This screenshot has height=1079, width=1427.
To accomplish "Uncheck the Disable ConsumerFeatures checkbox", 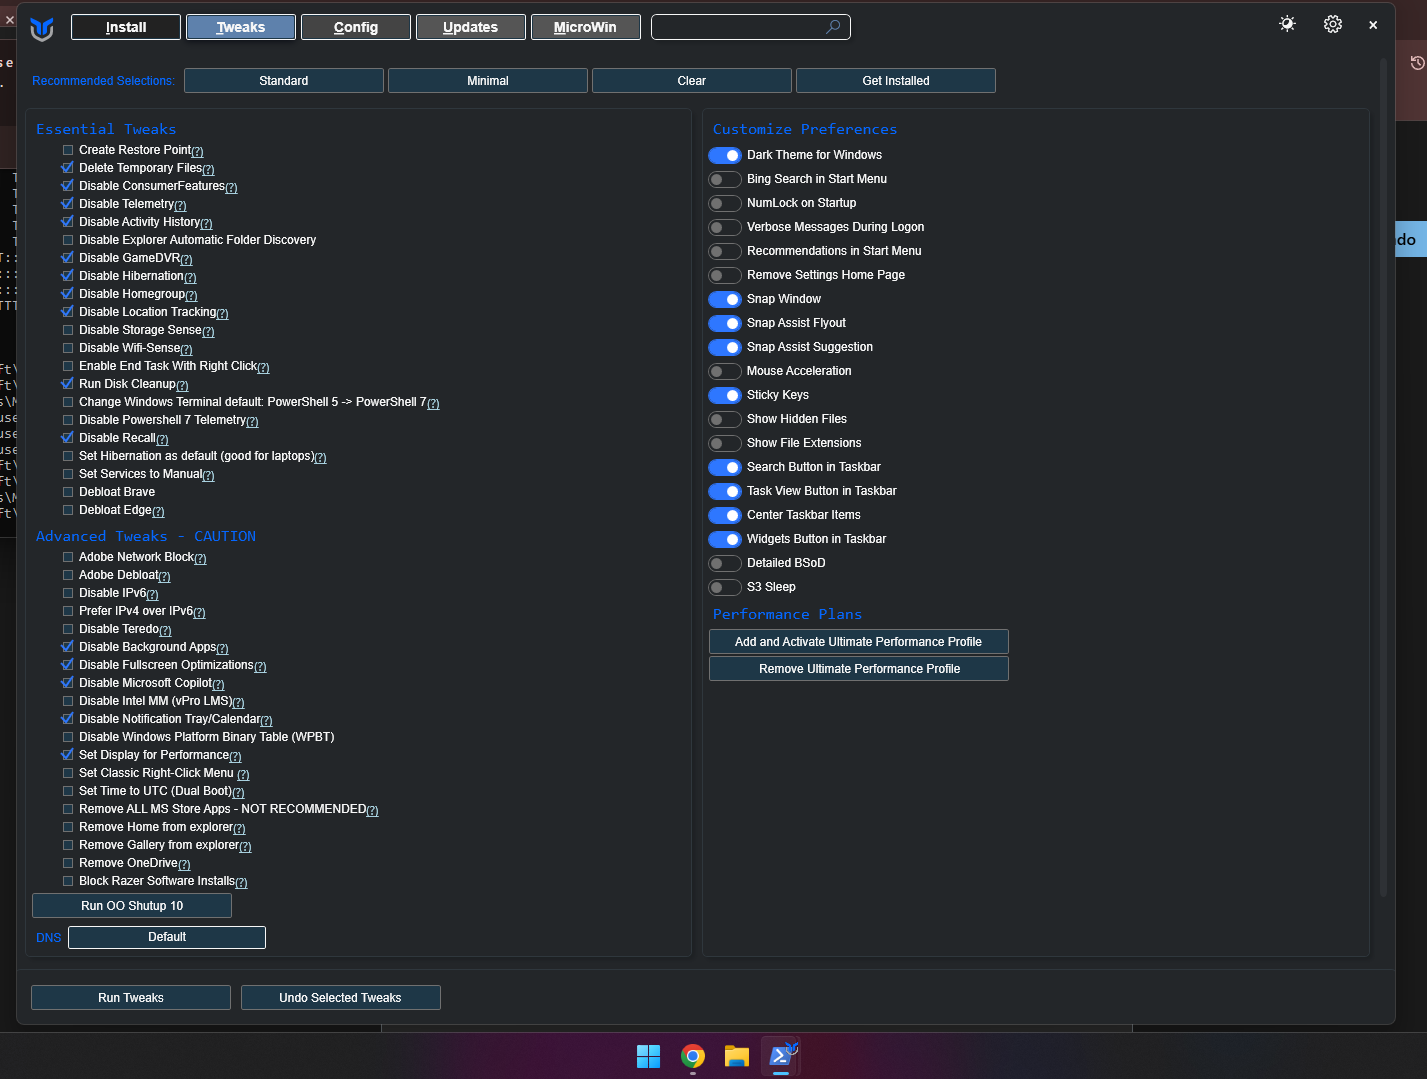I will [x=68, y=186].
